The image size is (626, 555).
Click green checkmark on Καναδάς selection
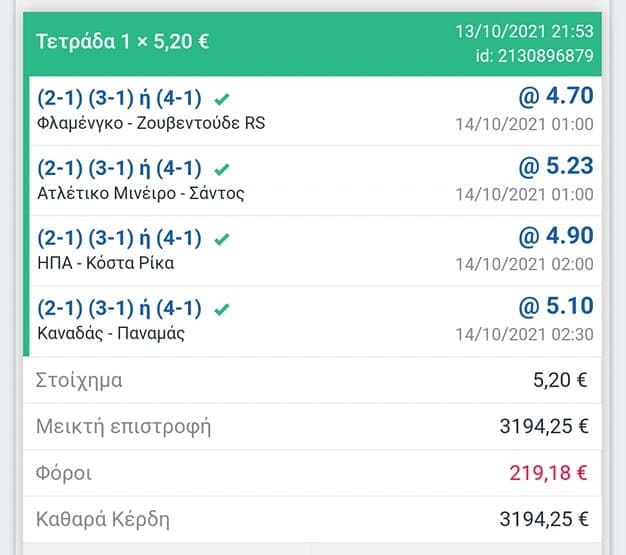(x=222, y=309)
